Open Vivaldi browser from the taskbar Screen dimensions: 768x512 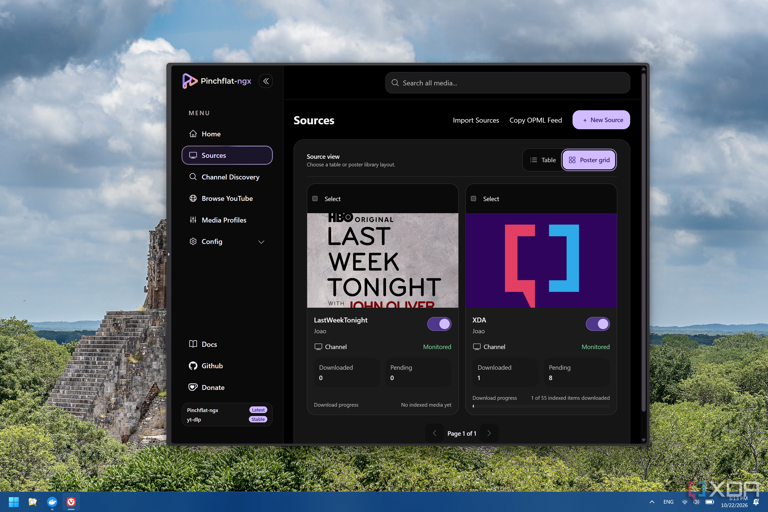(71, 502)
